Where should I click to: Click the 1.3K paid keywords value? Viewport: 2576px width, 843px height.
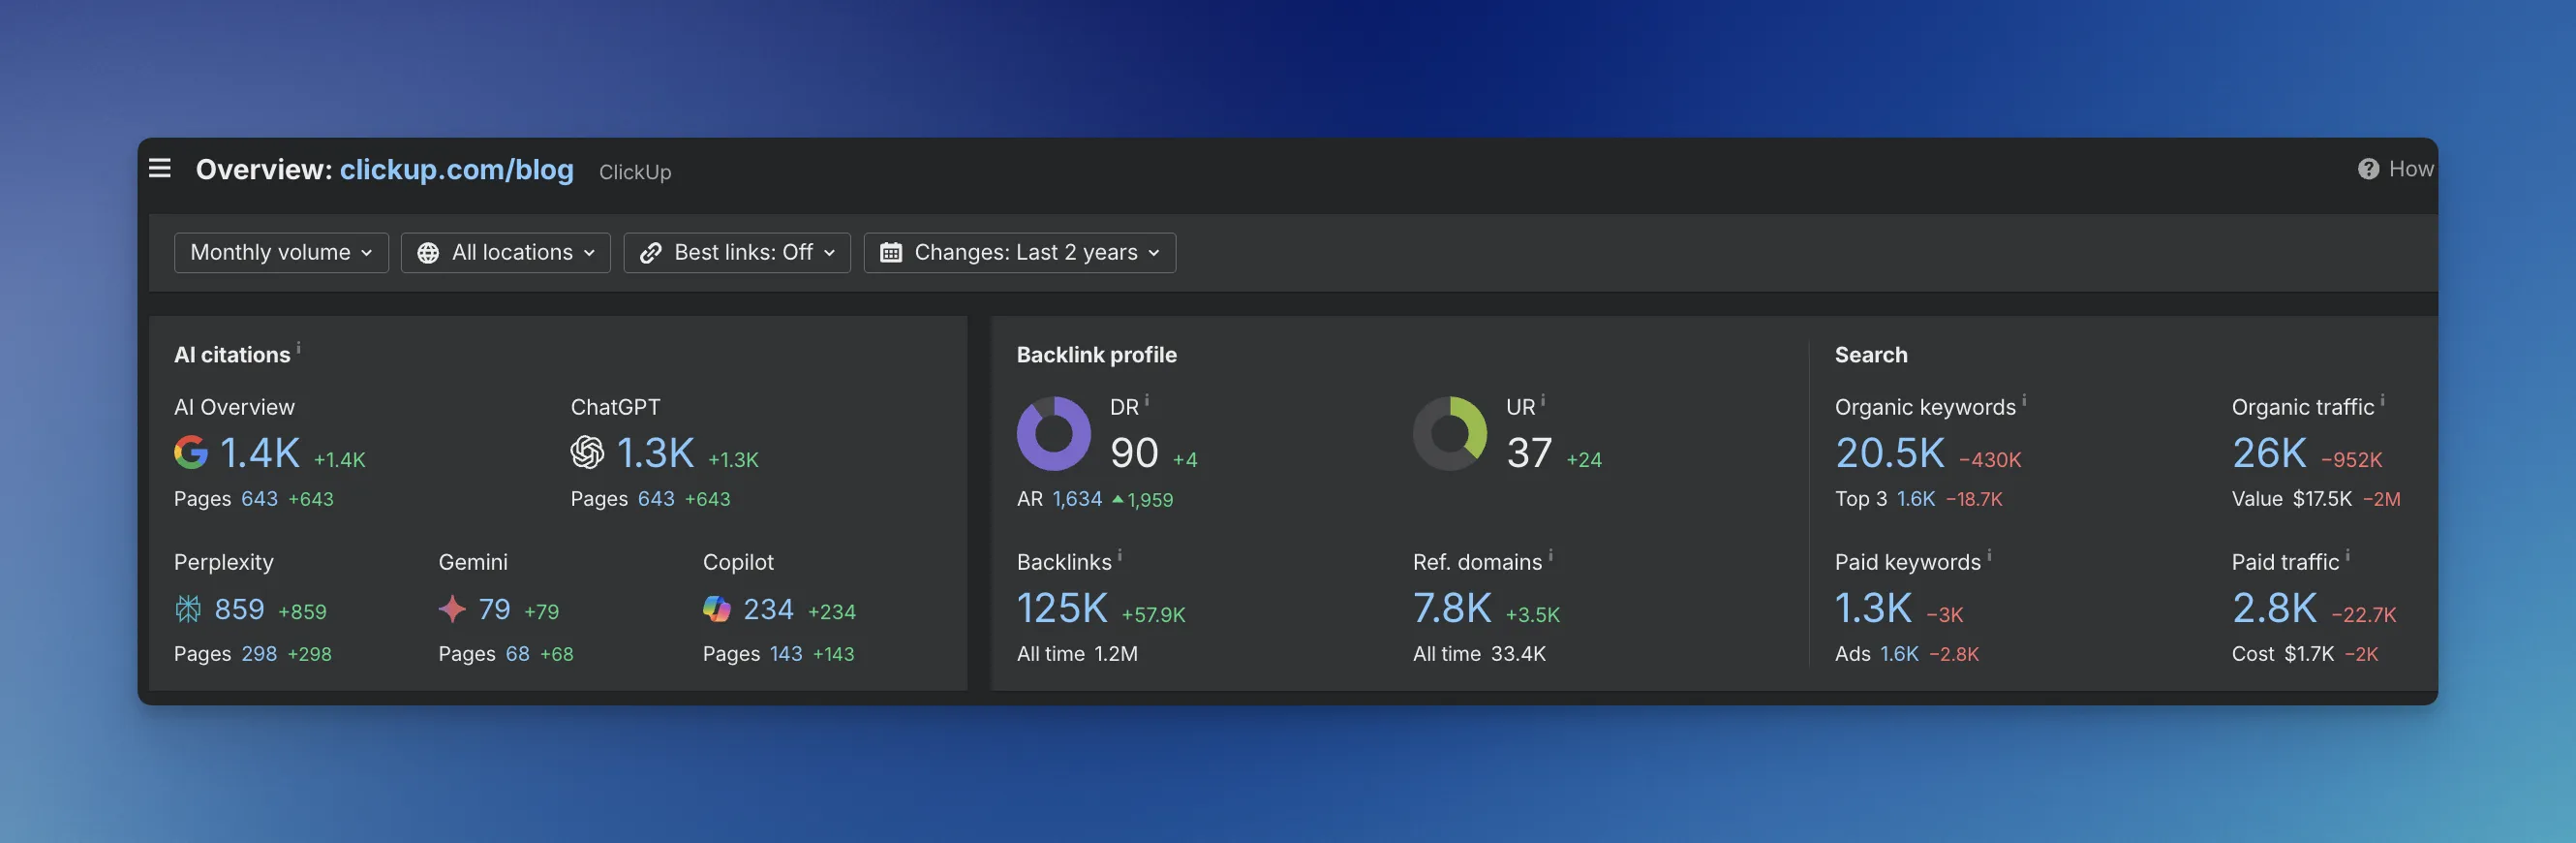point(1872,608)
